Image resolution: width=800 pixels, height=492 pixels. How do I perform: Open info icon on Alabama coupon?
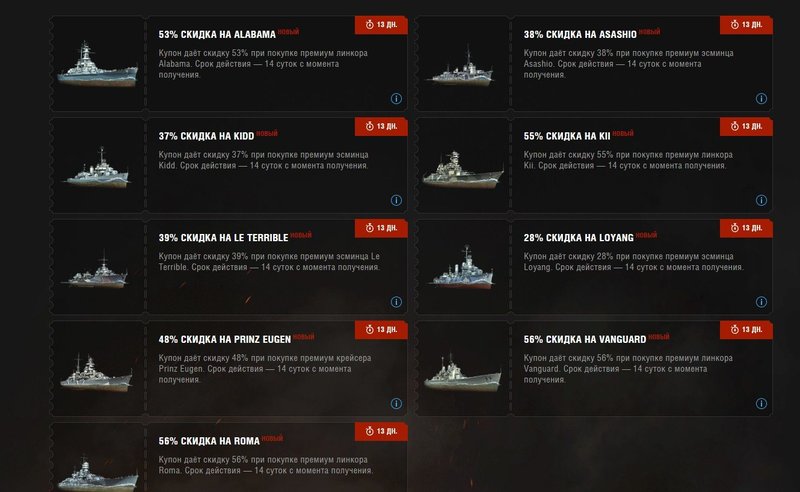396,99
